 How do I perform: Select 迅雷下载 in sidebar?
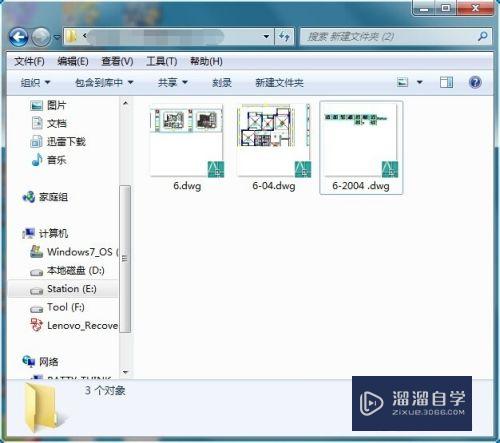(66, 142)
